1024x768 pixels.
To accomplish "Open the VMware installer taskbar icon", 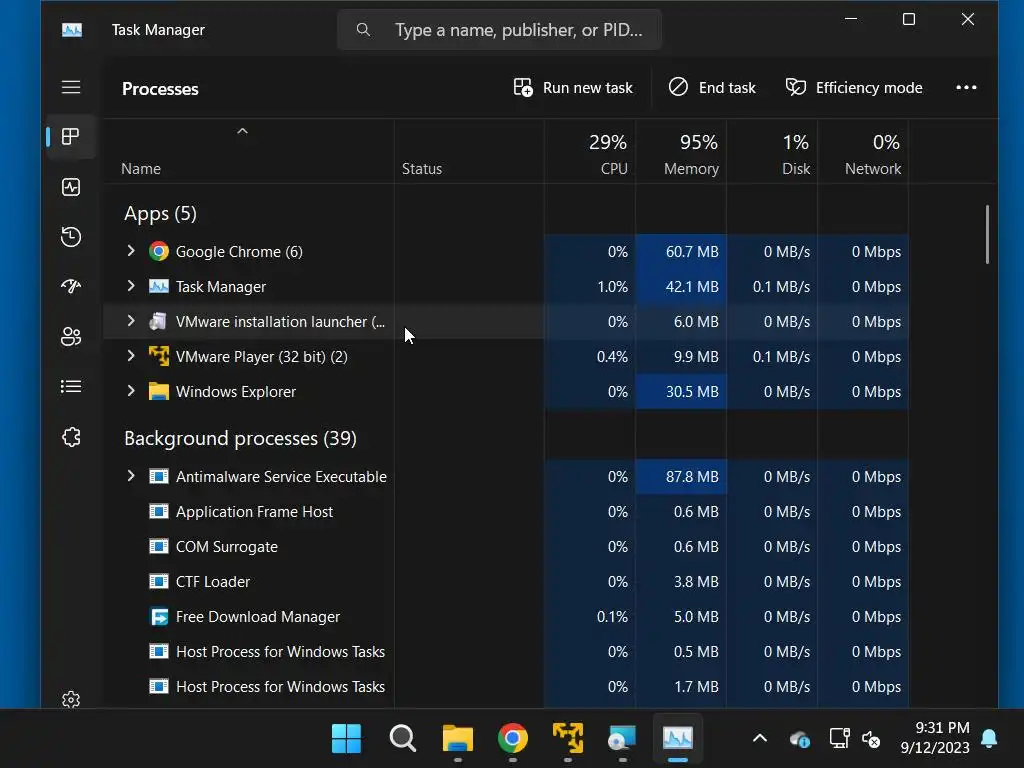I will [622, 739].
